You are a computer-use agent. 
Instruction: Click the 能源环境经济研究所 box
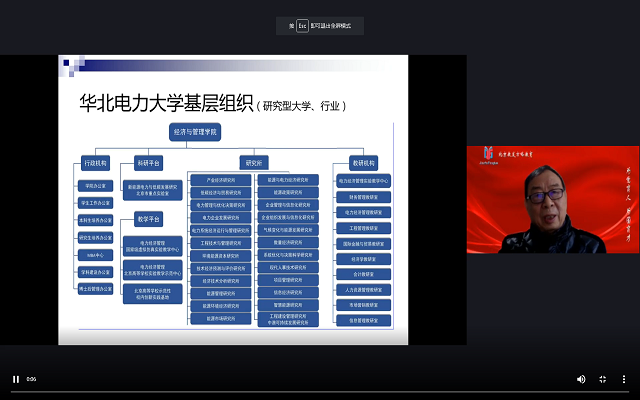[x=221, y=306]
